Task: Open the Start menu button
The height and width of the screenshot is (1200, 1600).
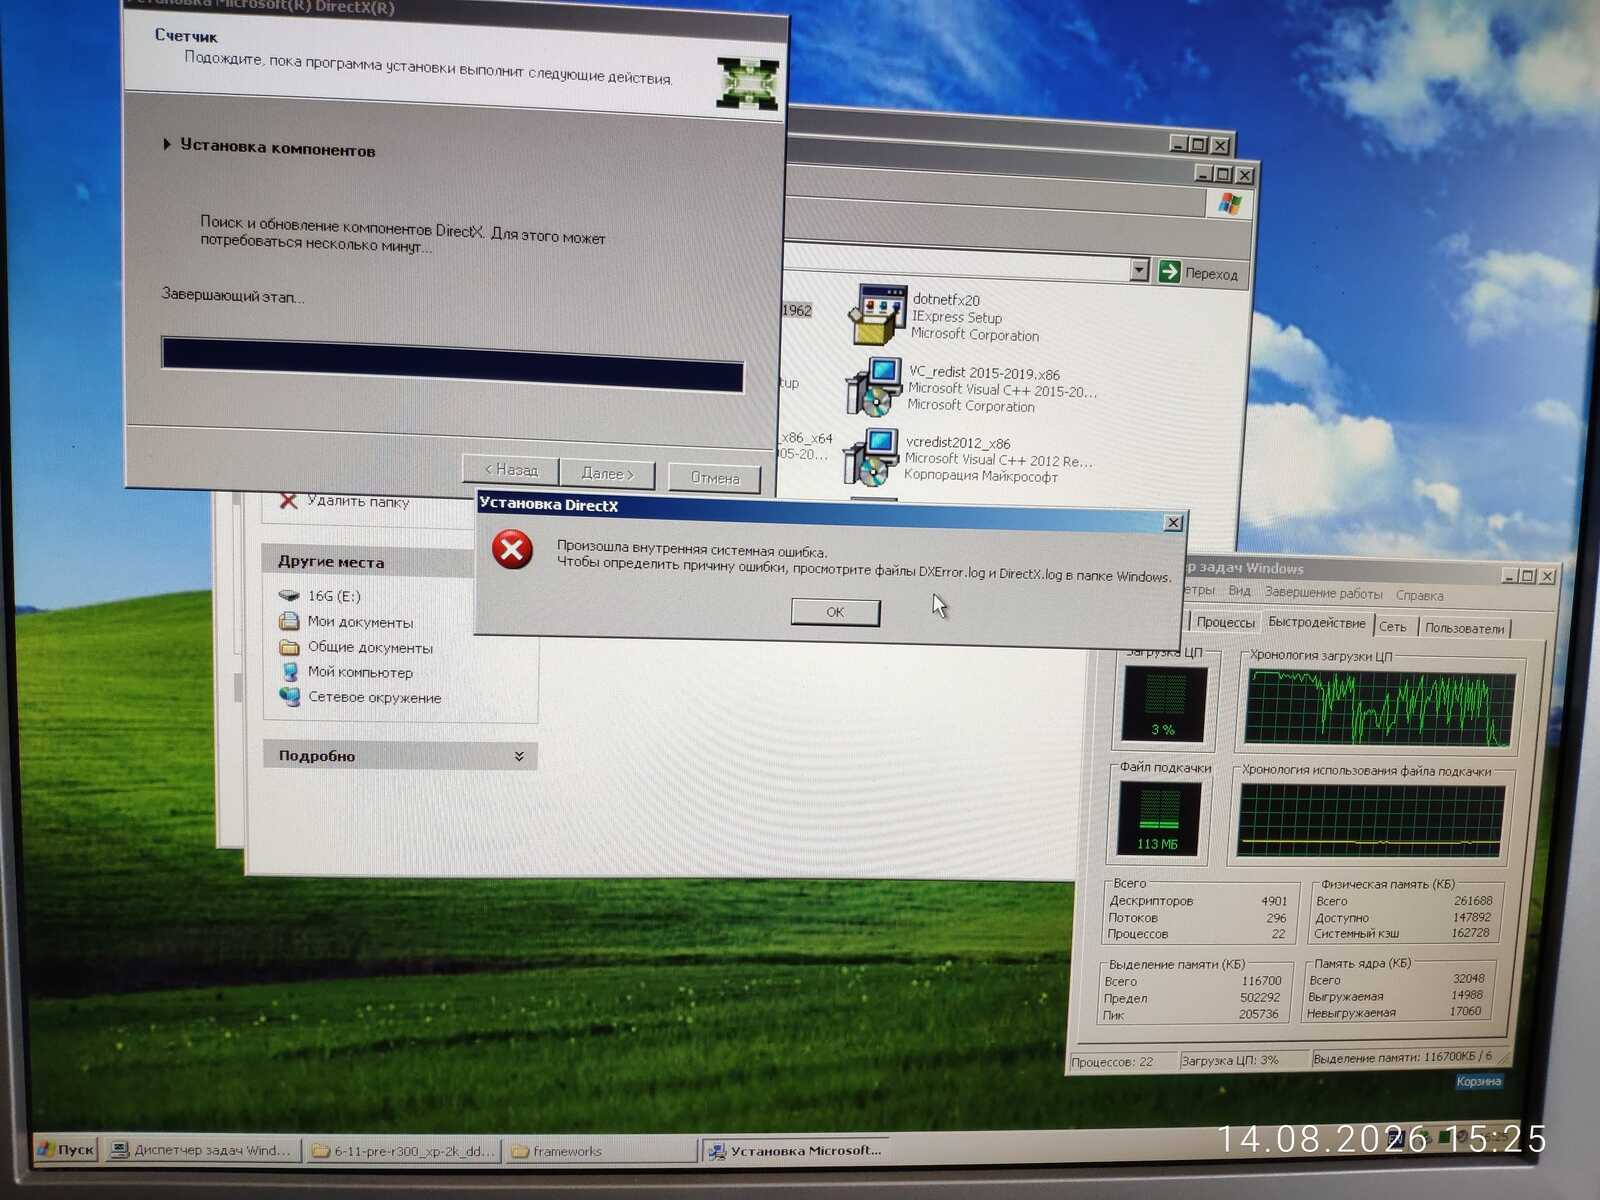Action: [x=66, y=1149]
